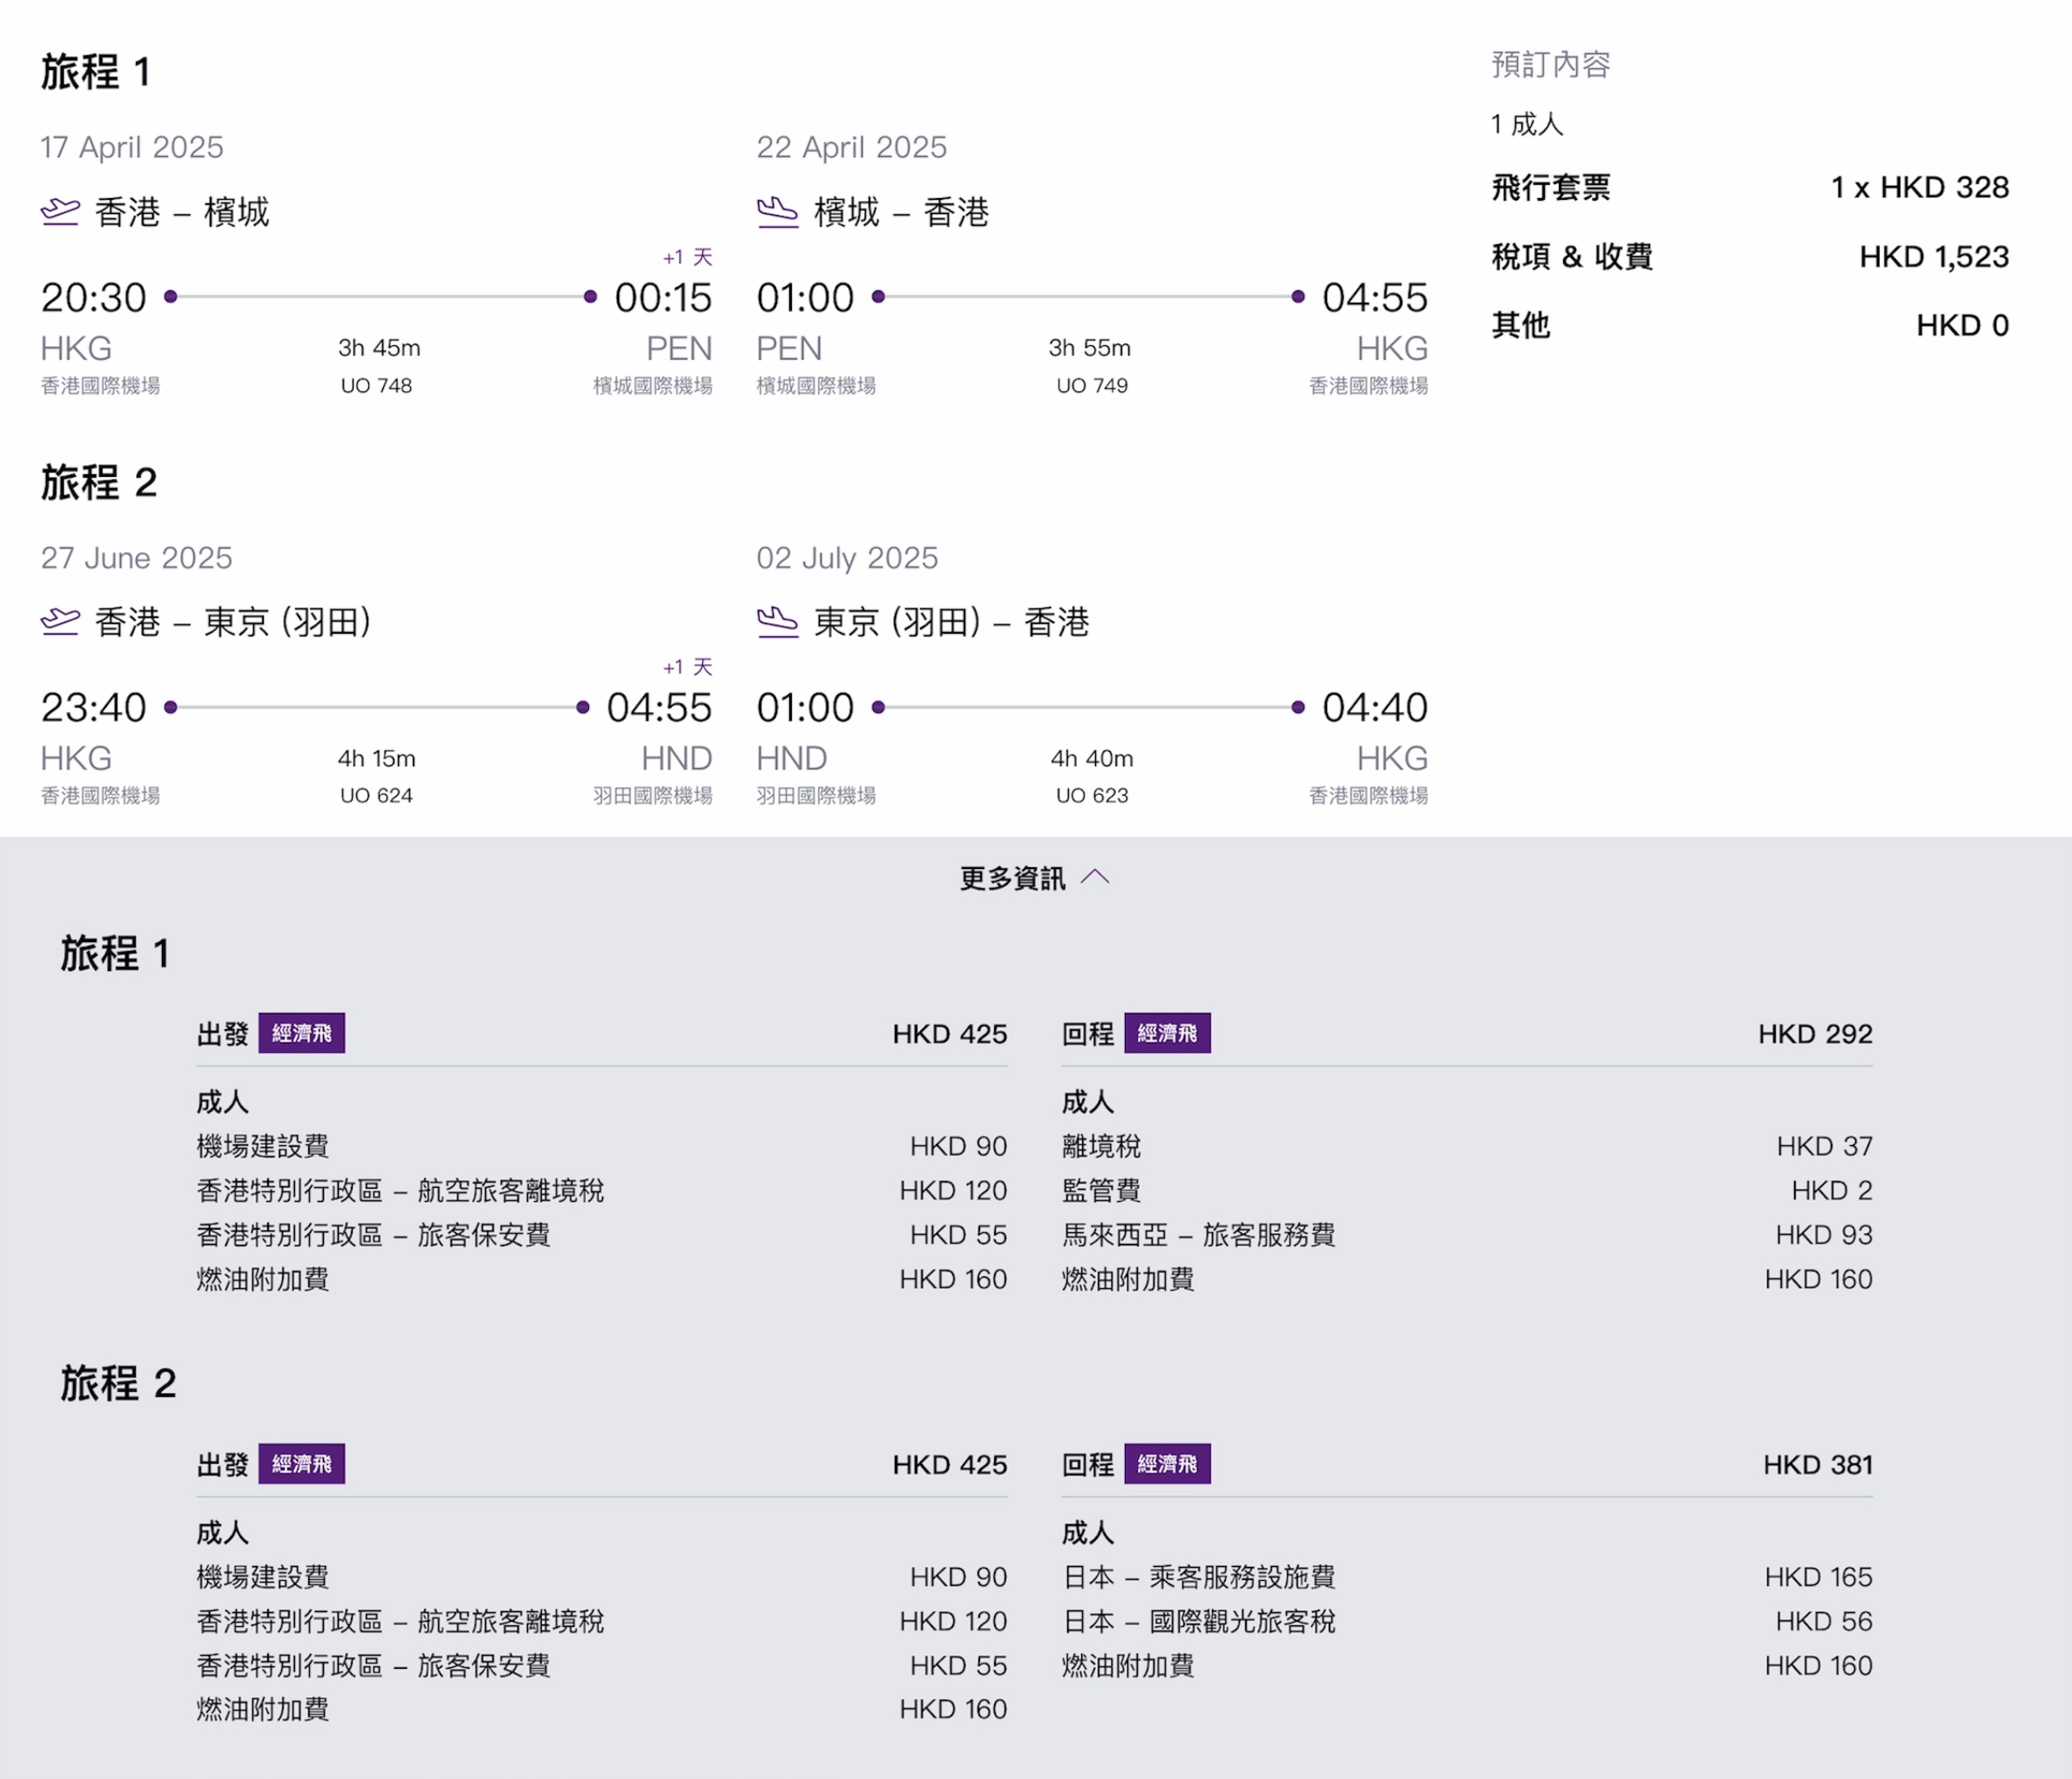The image size is (2072, 1779).
Task: Click the 04:40 arrival dot on HND–HKG timeline
Action: pos(1297,707)
